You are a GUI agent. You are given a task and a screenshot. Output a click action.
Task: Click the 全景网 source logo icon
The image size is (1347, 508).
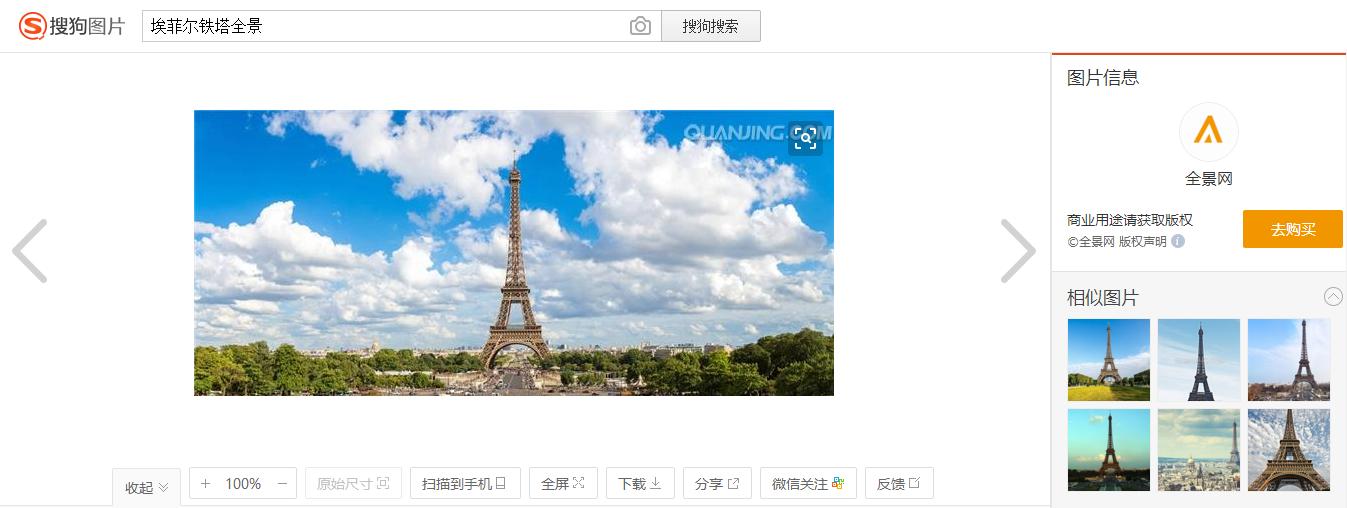click(1209, 131)
